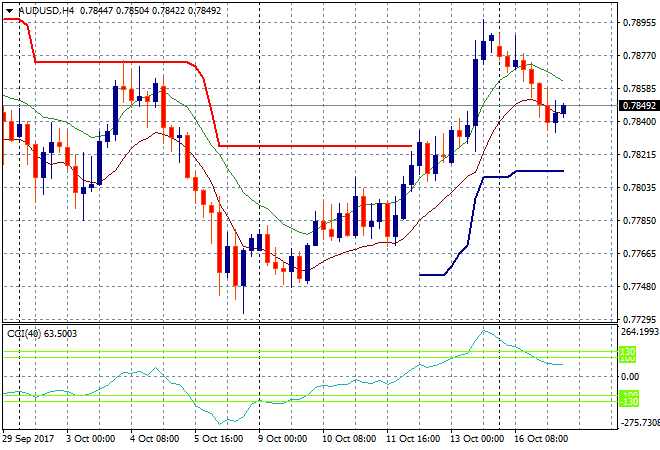Click the 16 Oct 08:00 time label

pos(541,439)
